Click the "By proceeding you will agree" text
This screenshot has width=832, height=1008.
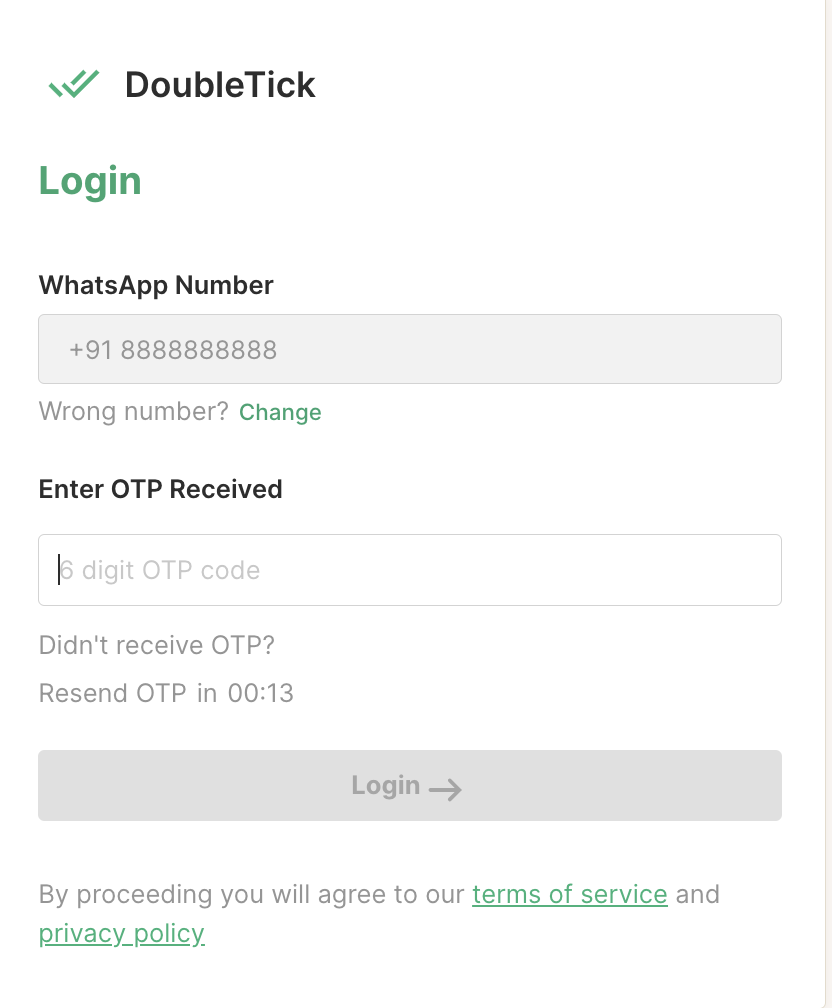pyautogui.click(x=252, y=893)
